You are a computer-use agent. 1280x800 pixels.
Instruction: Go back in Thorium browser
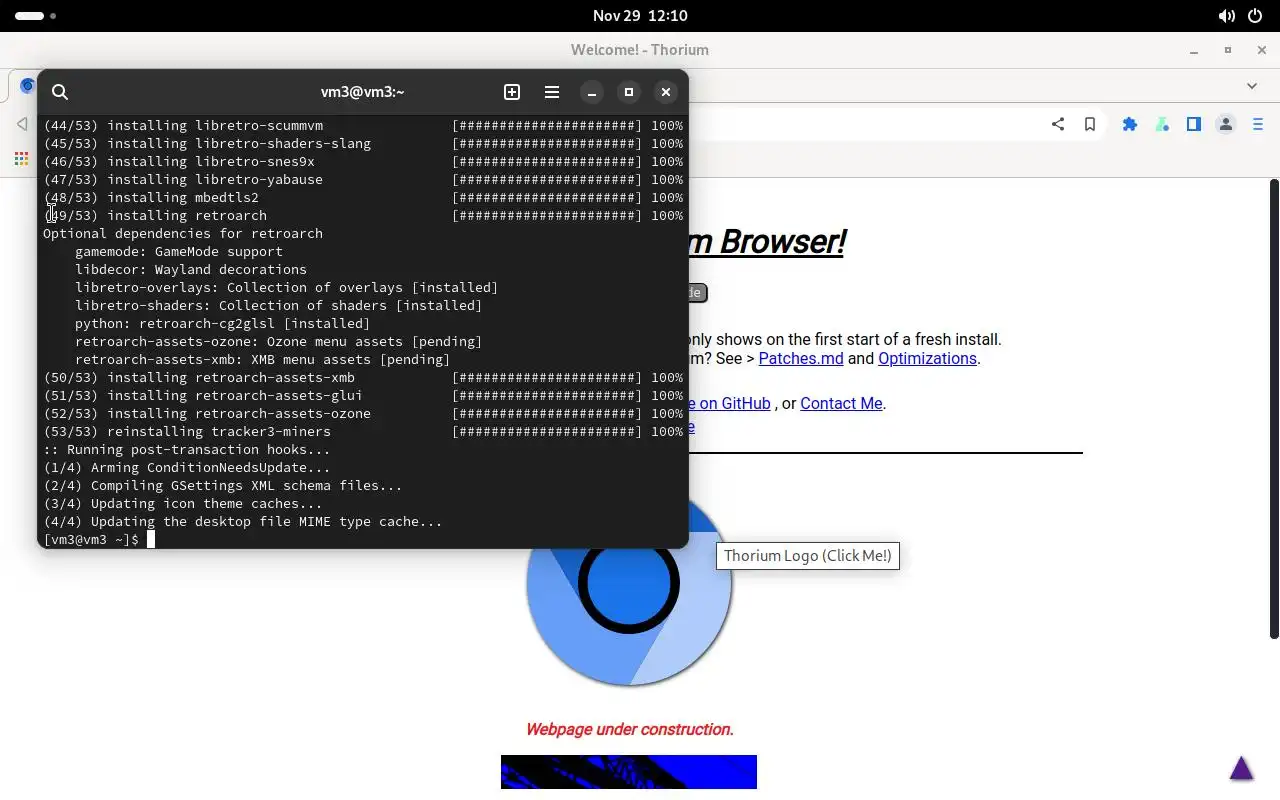[x=22, y=124]
